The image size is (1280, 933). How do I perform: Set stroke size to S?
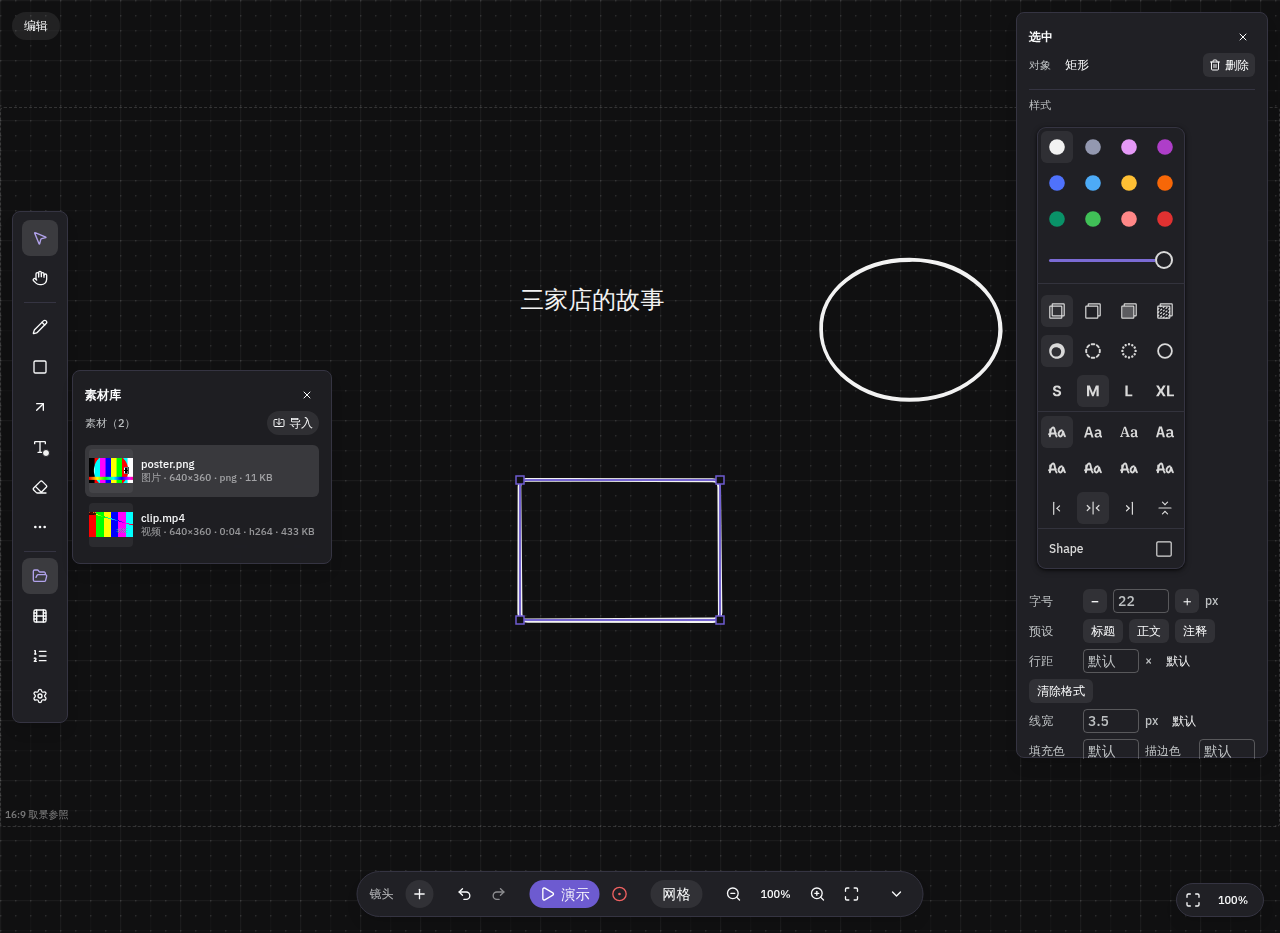click(1057, 391)
